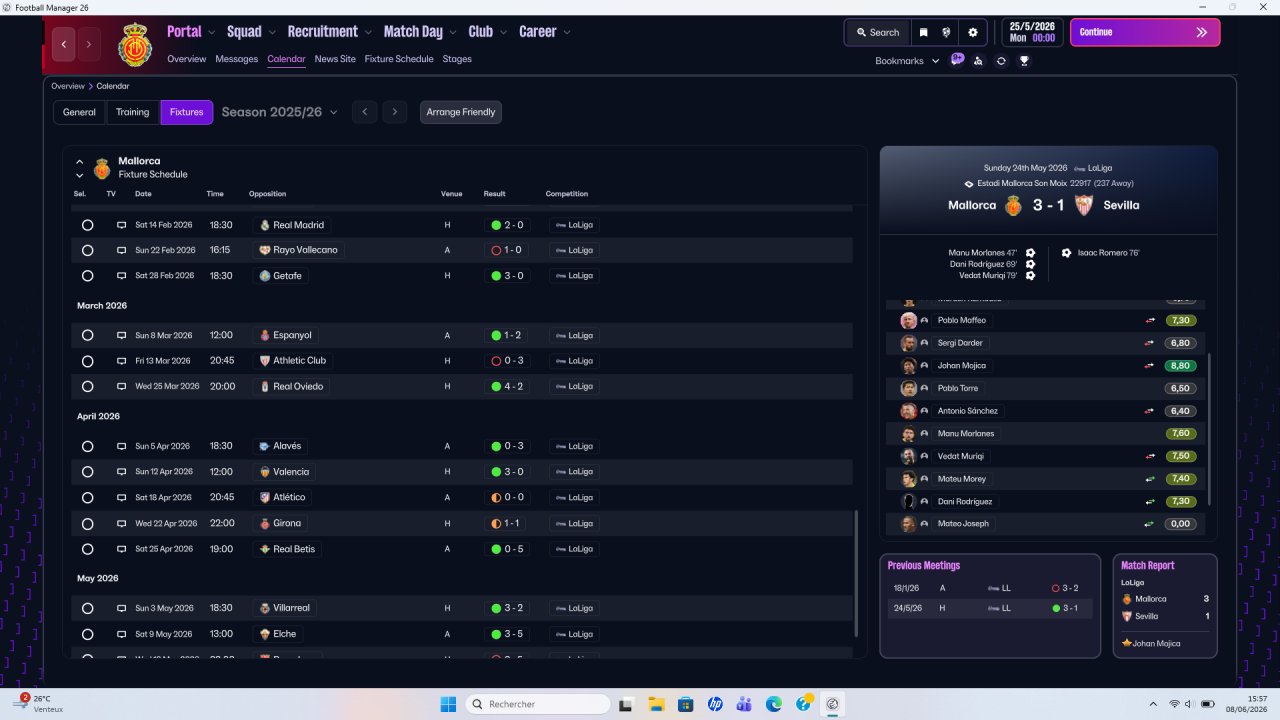Image resolution: width=1280 pixels, height=720 pixels.
Task: Open weather widget showing 26°C
Action: click(x=40, y=703)
